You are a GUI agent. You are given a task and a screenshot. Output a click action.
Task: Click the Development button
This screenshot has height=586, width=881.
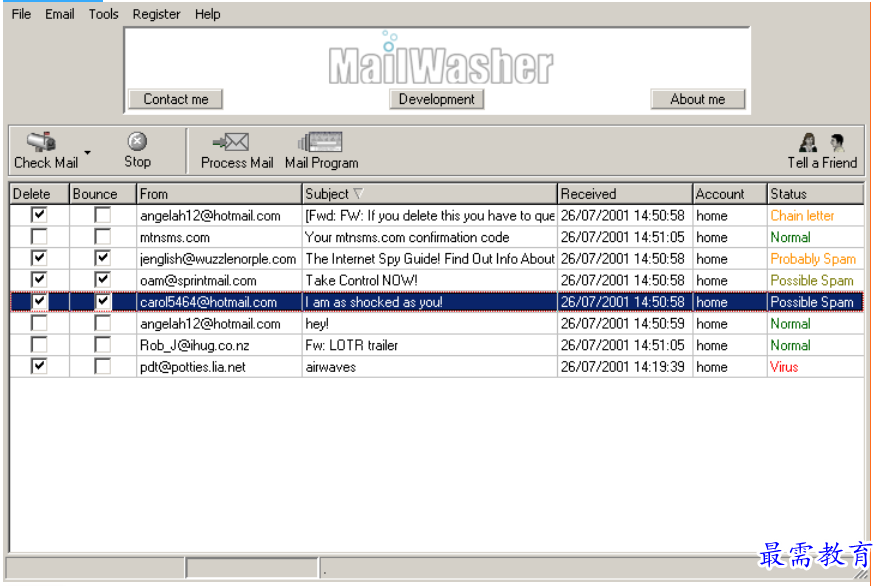tap(437, 99)
